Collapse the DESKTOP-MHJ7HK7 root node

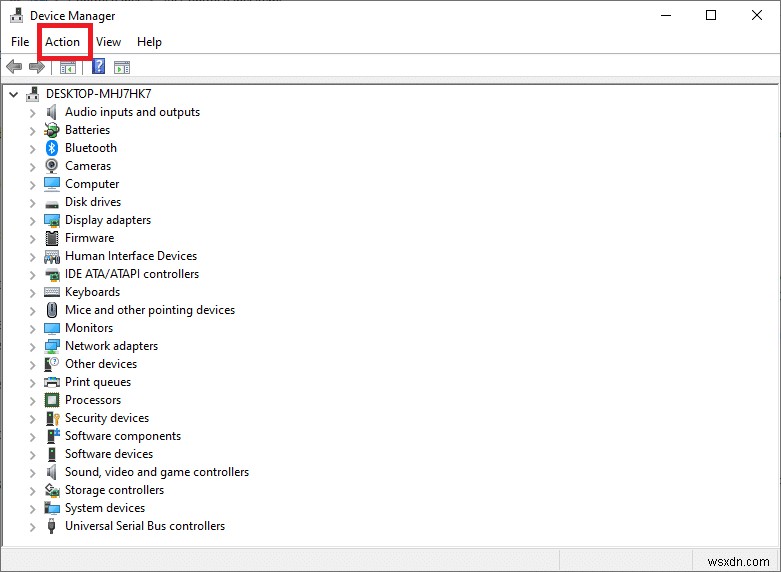click(x=13, y=94)
